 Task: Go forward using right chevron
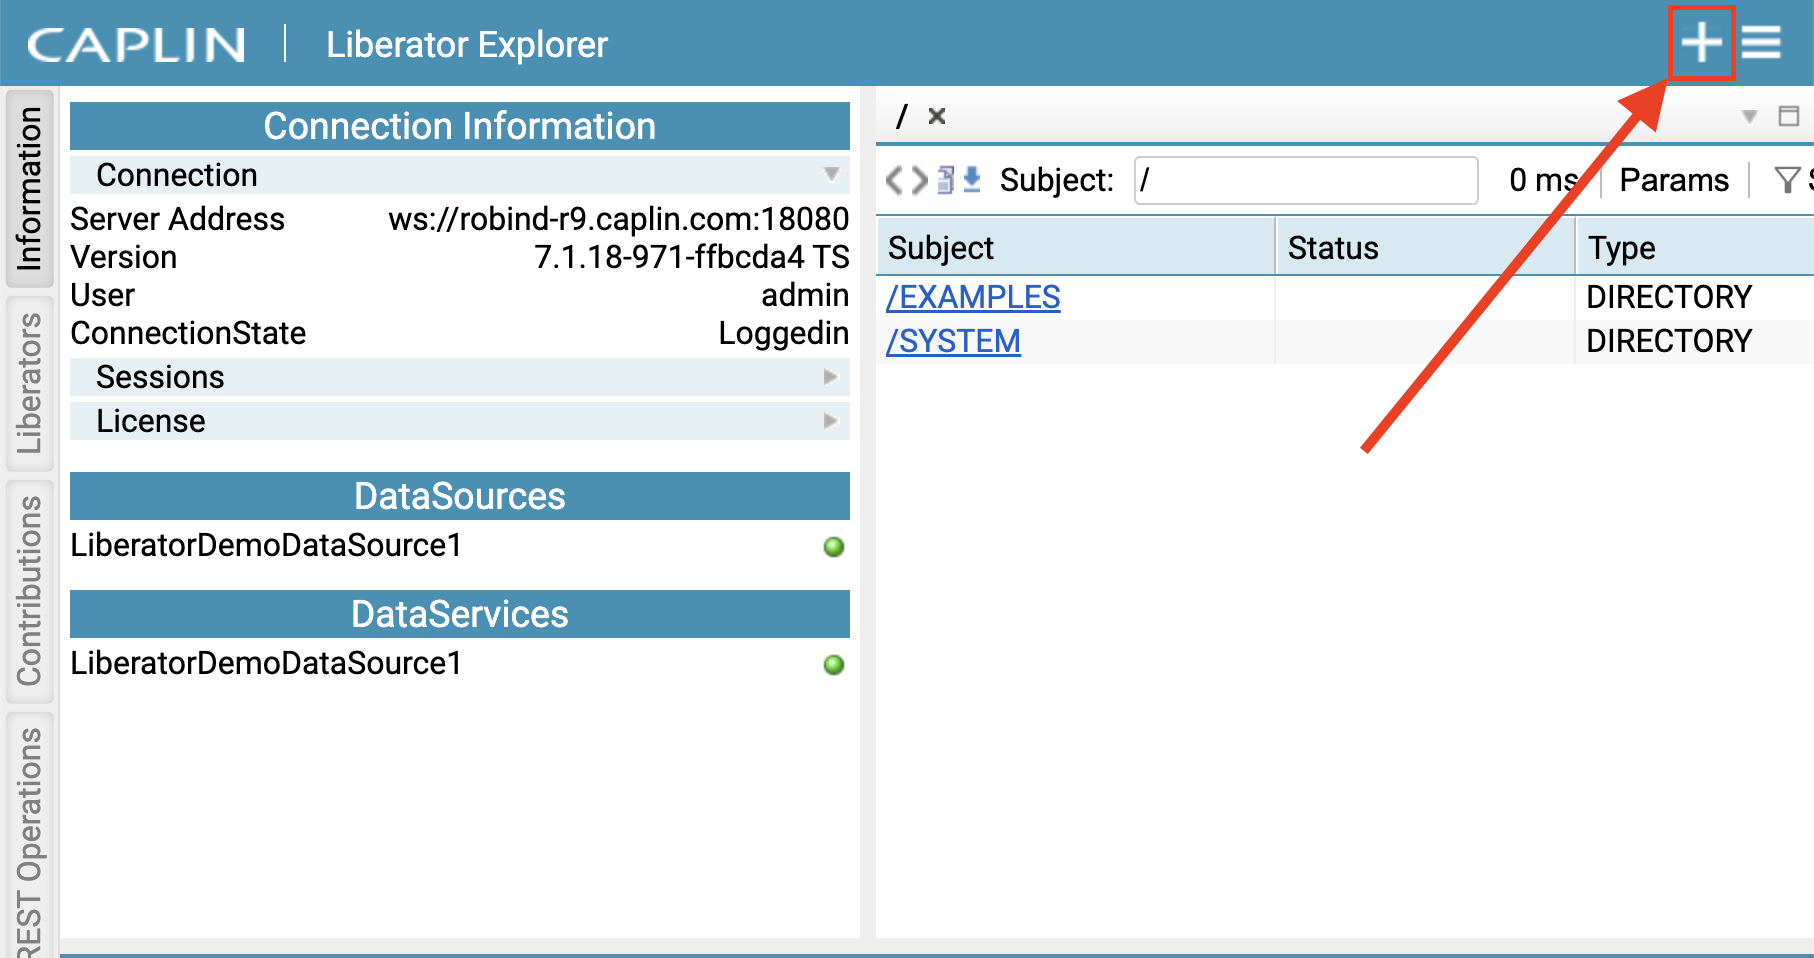919,180
